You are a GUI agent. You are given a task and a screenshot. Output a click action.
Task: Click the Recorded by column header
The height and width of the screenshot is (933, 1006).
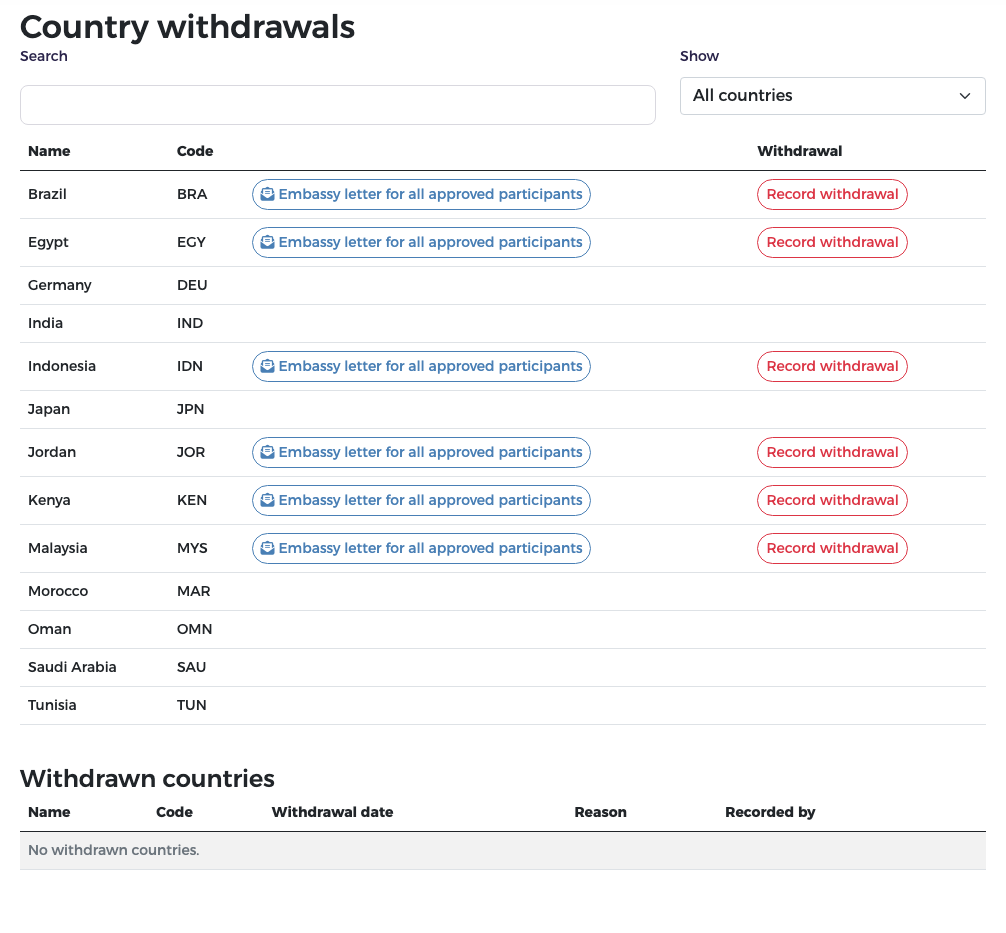coord(770,812)
